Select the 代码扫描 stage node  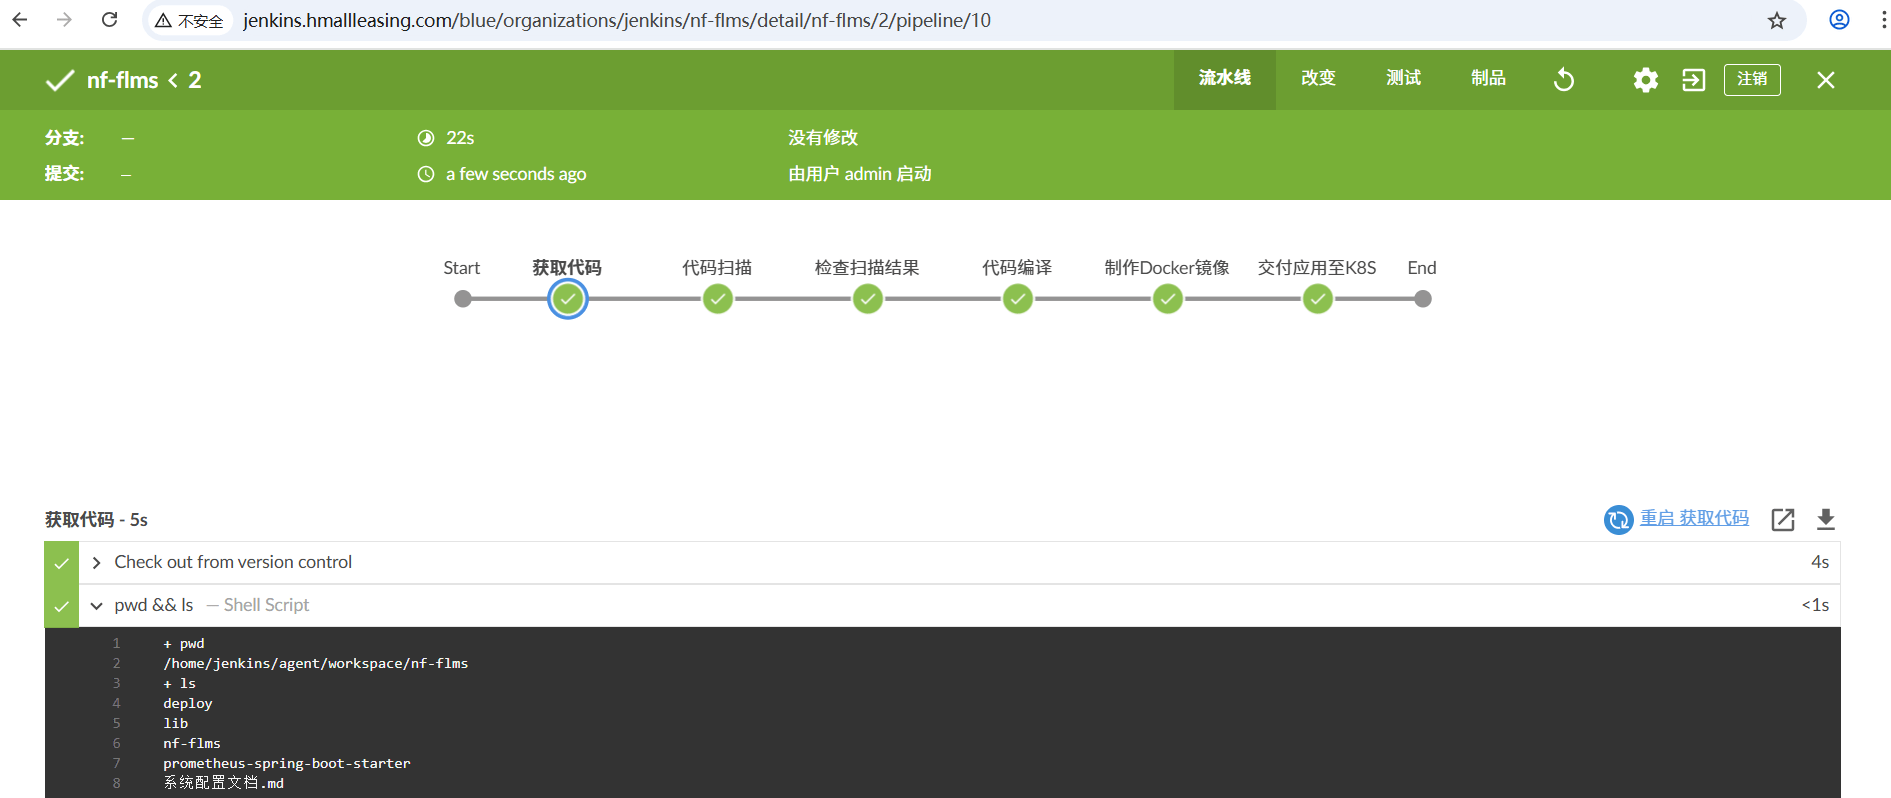(x=717, y=299)
